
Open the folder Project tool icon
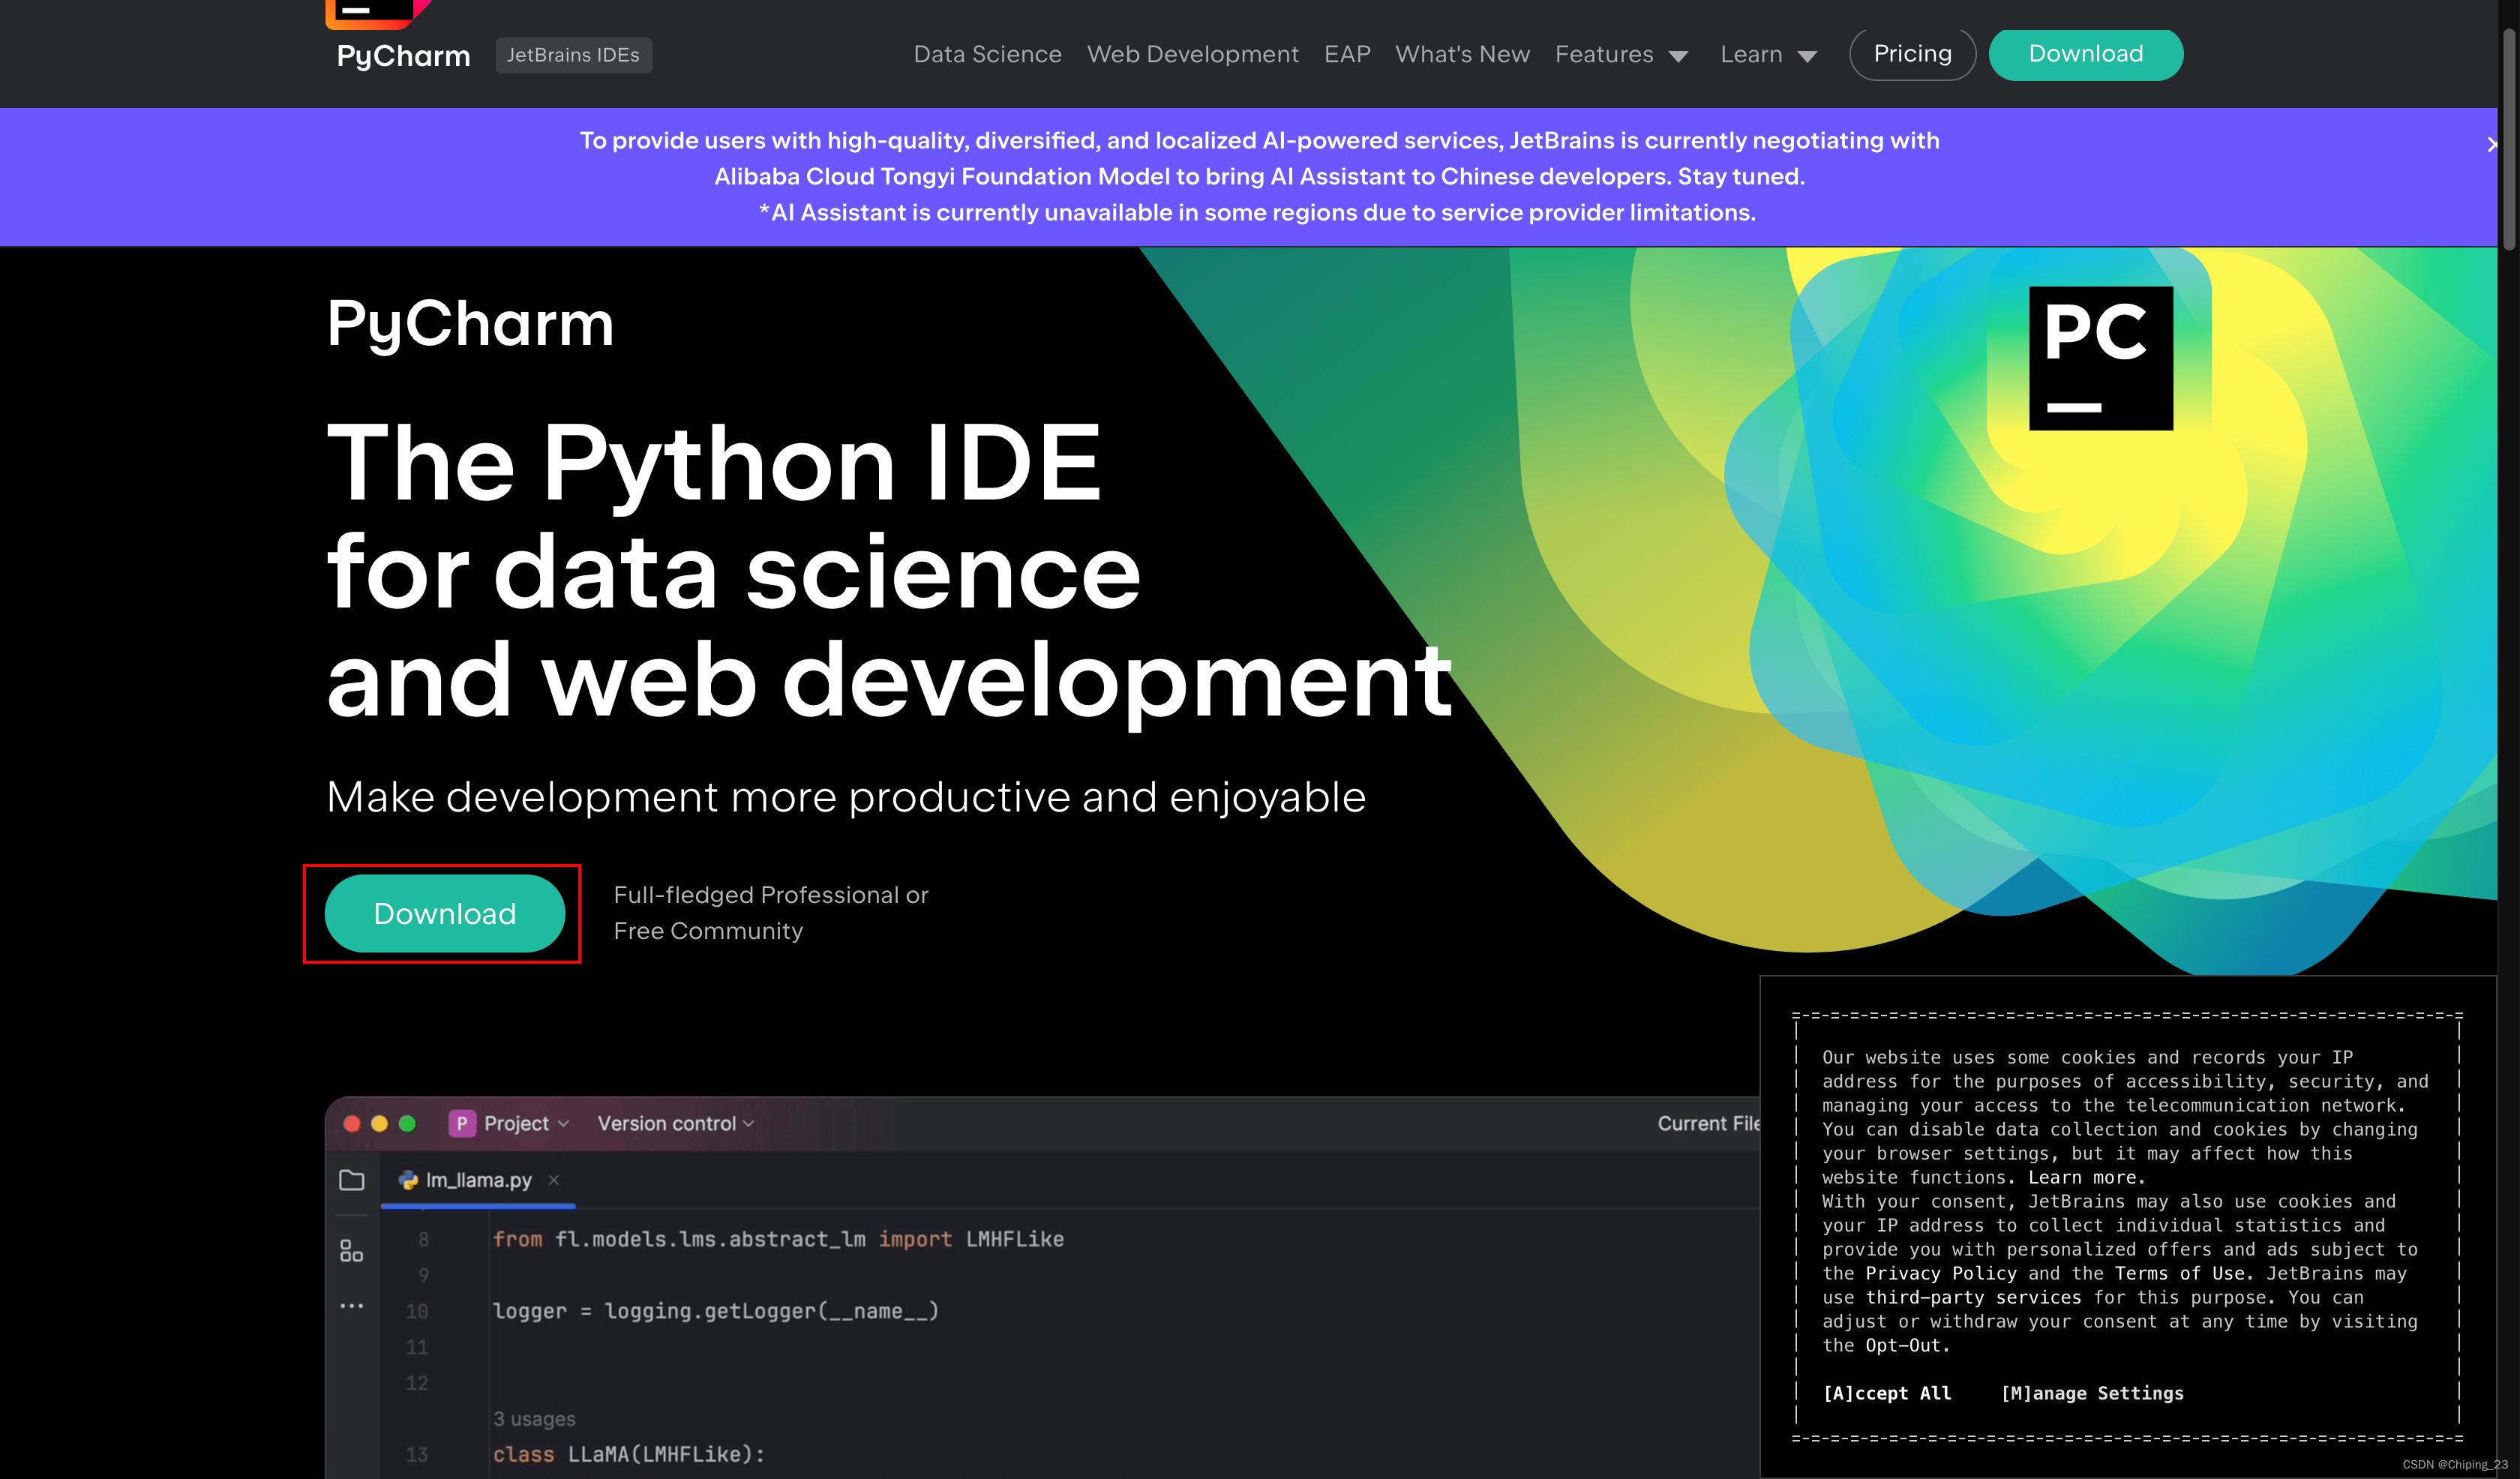(x=352, y=1180)
